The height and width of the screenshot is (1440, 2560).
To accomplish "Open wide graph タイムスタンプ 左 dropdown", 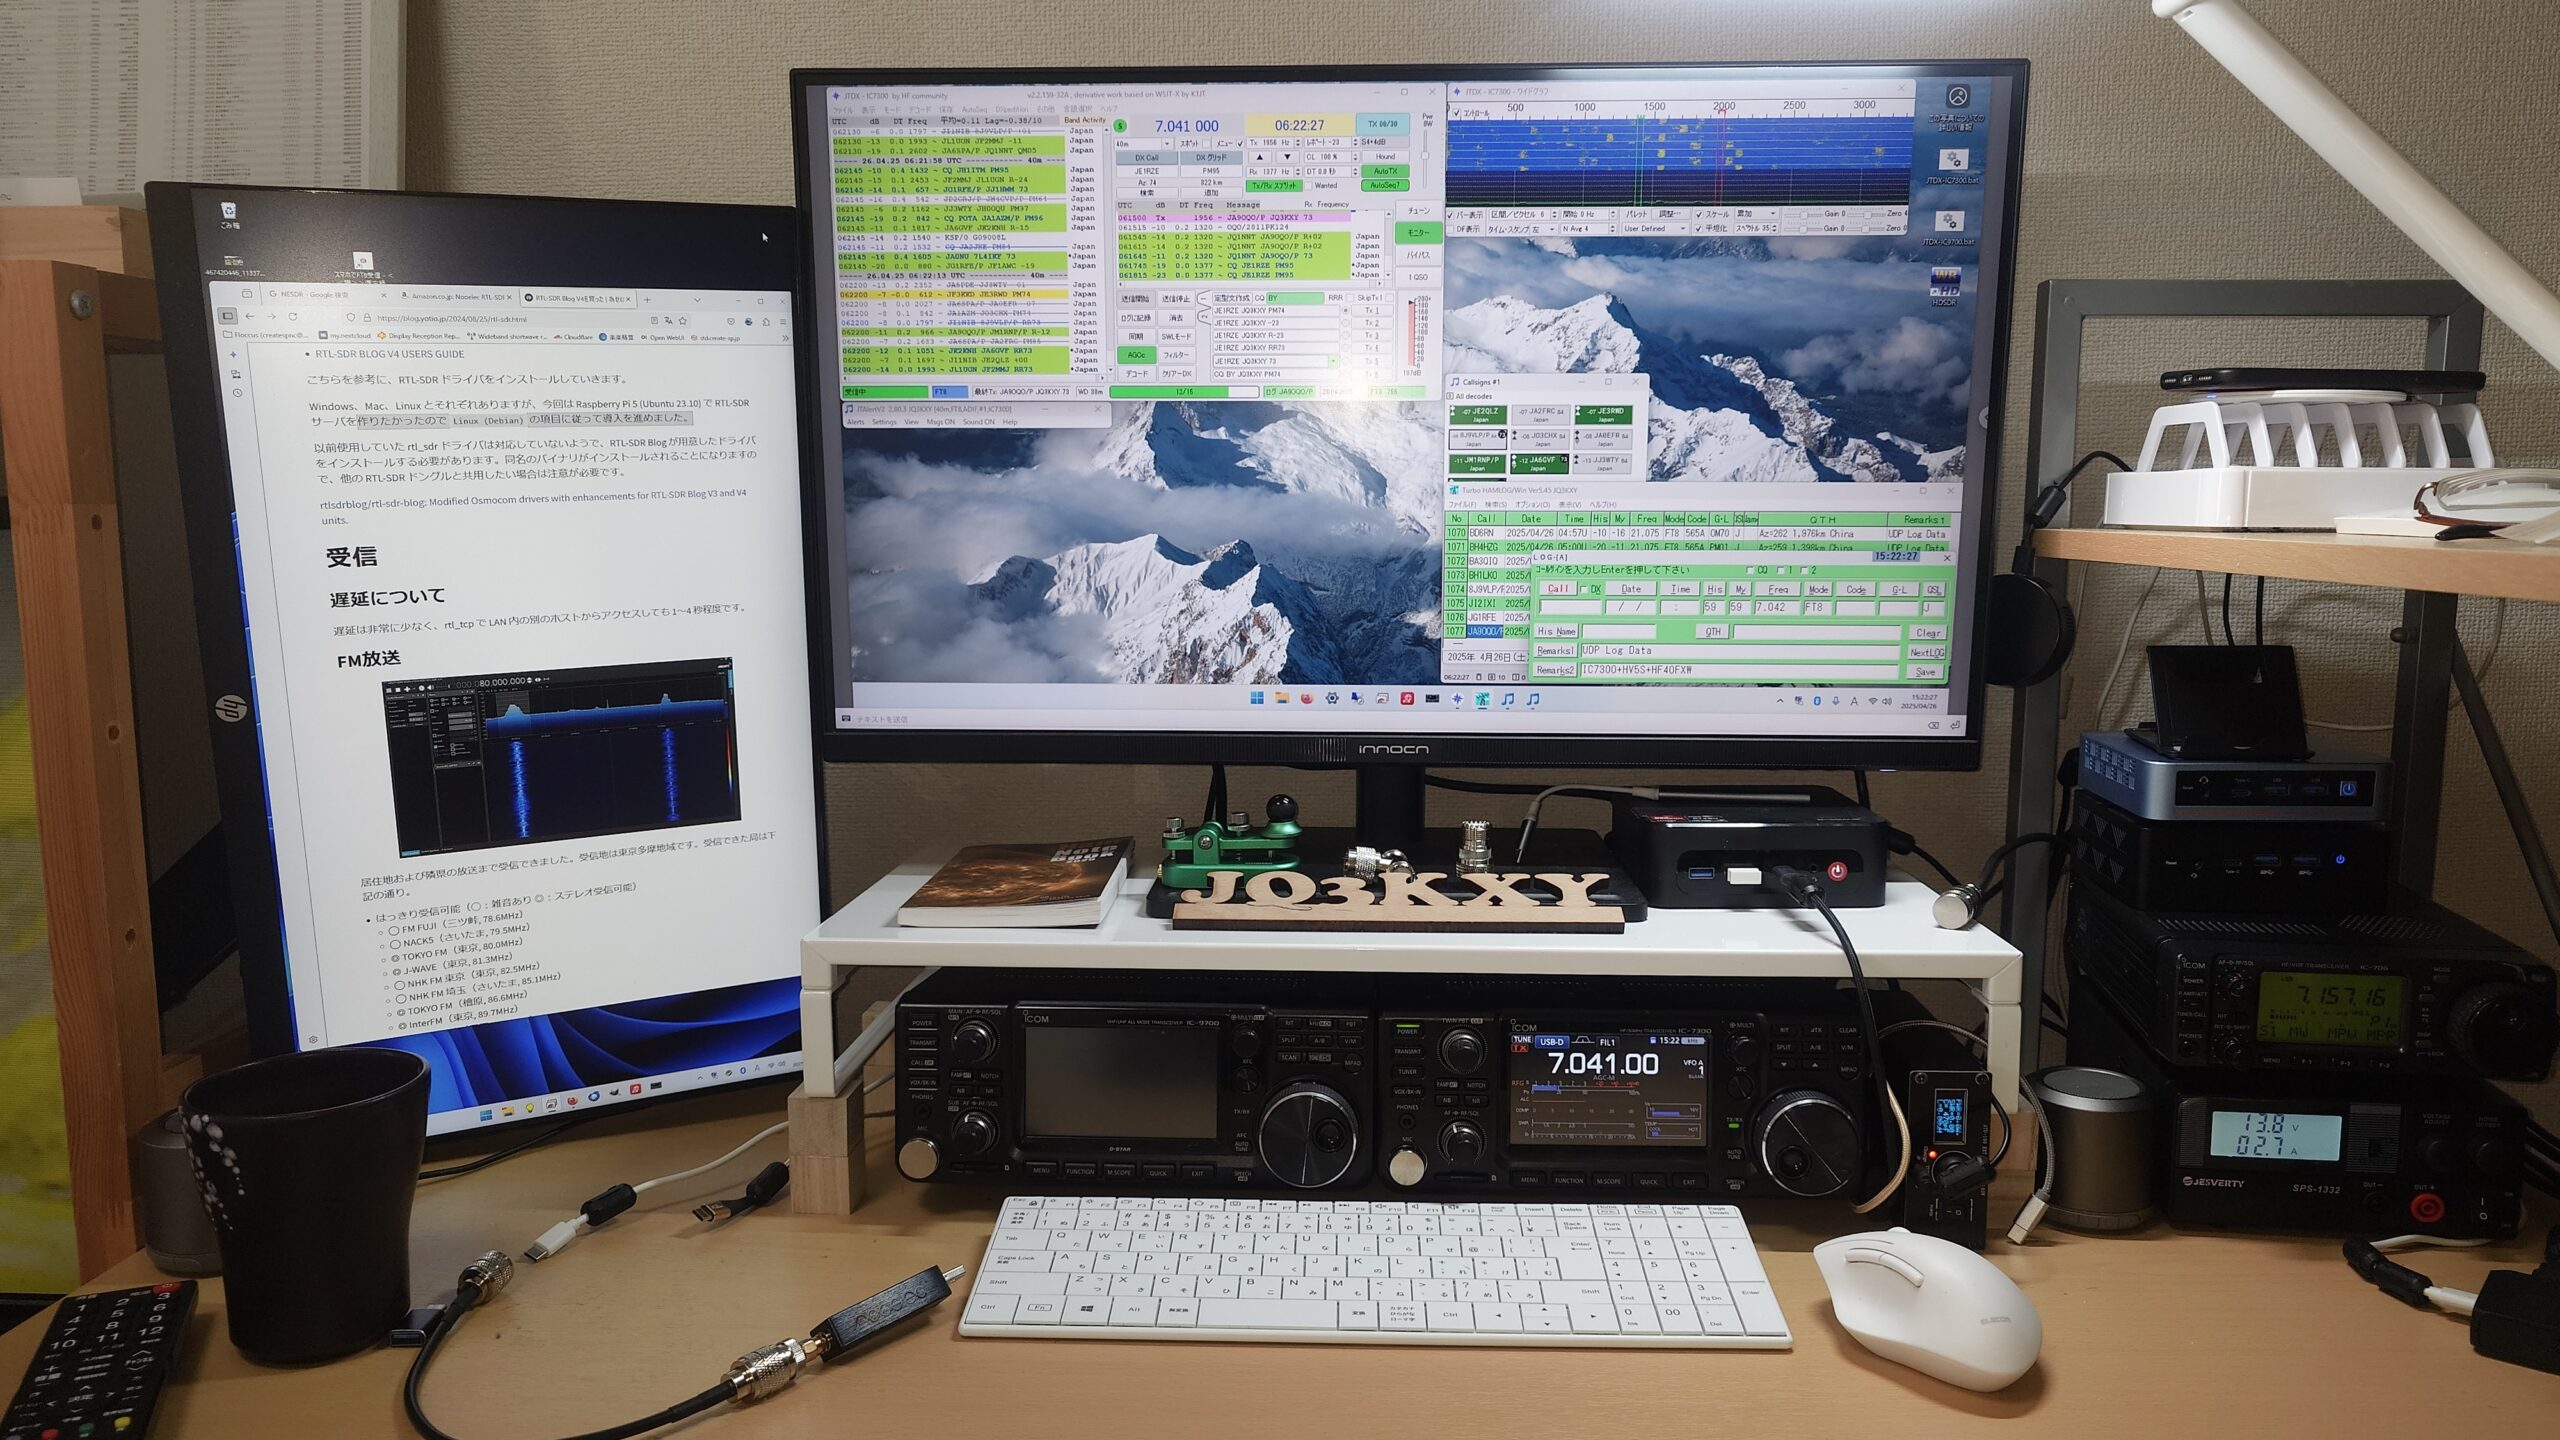I will pos(1543,229).
